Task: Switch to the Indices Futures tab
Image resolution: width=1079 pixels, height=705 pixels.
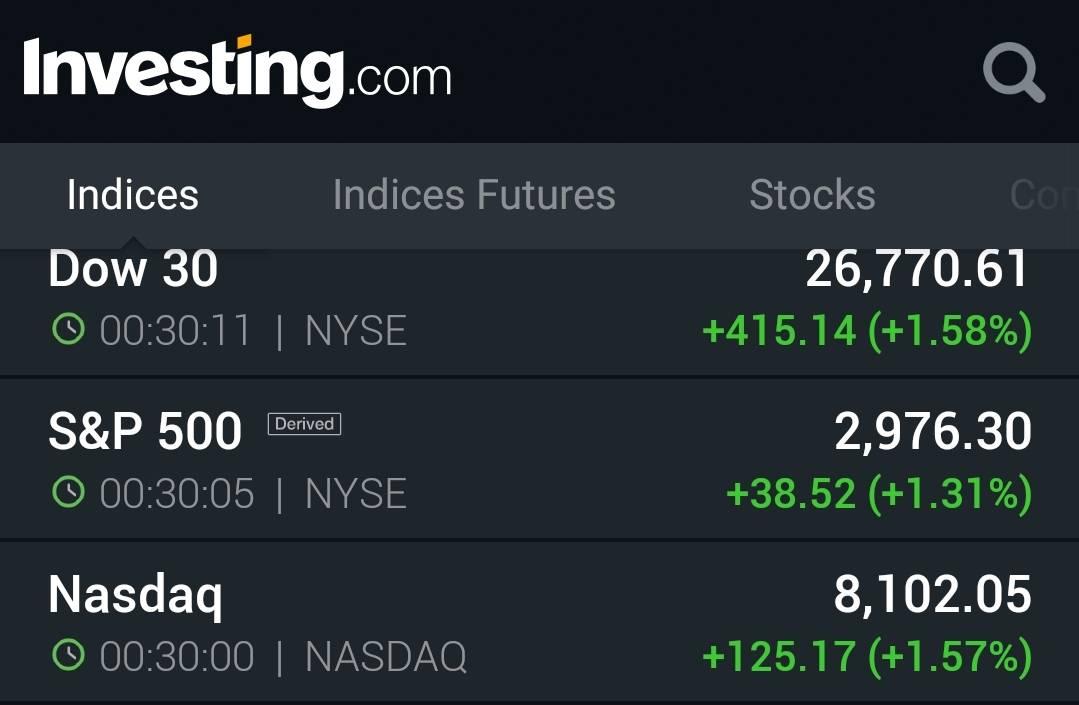Action: click(474, 195)
